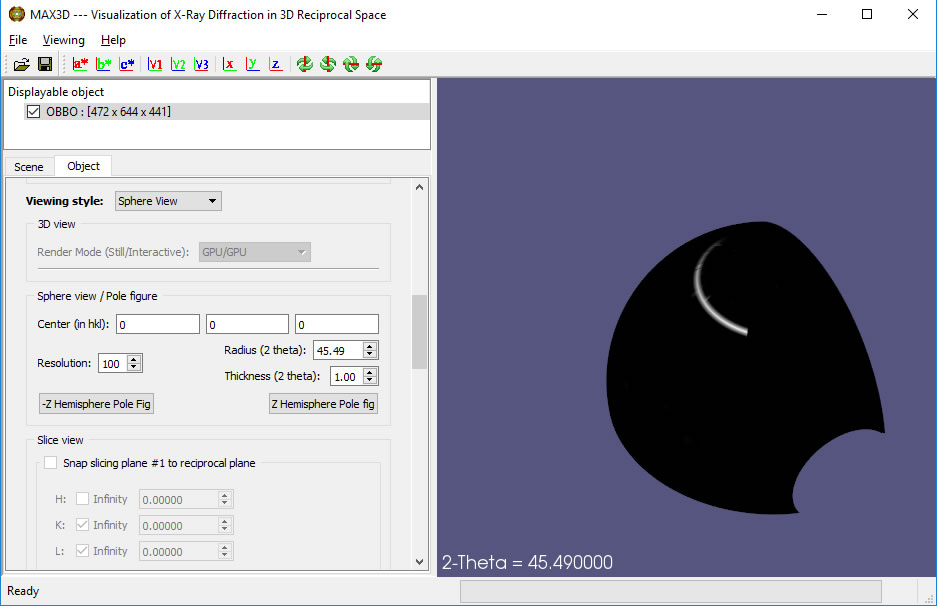Click the first Center (in hkl) input field
The width and height of the screenshot is (937, 606).
click(158, 324)
